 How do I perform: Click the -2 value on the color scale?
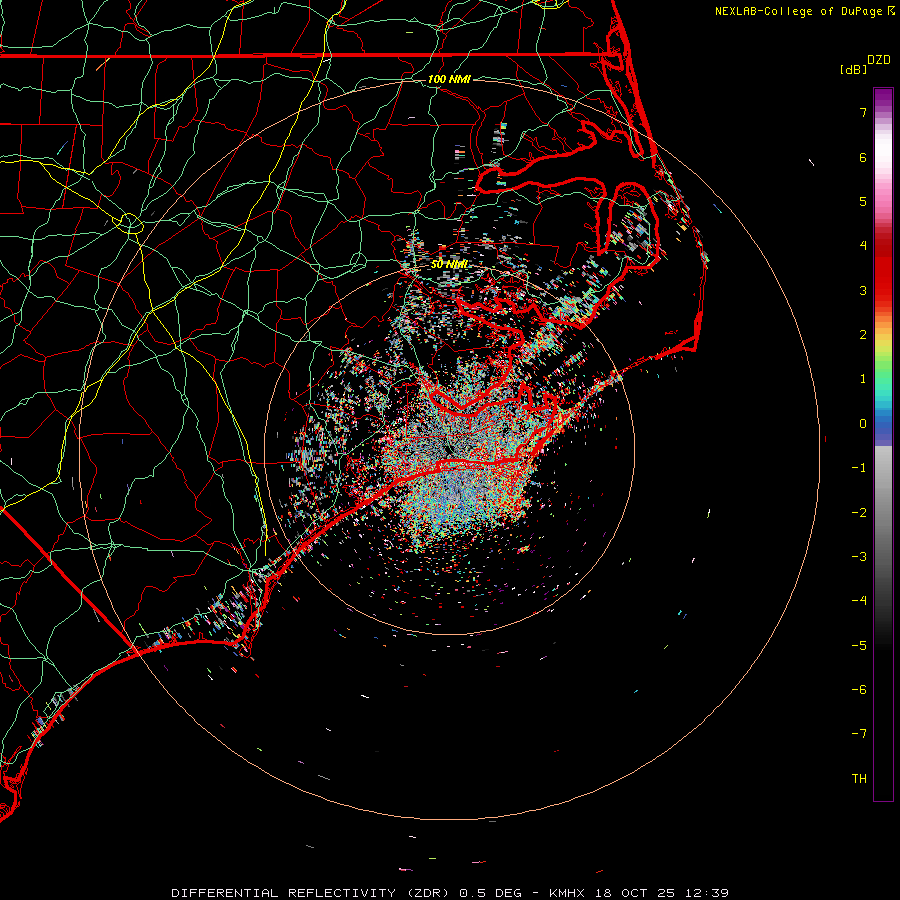[x=859, y=513]
